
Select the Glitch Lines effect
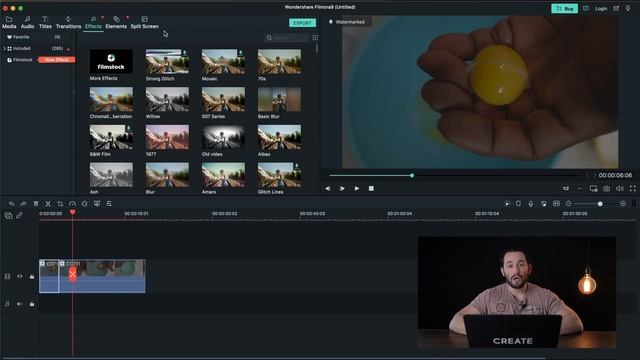pyautogui.click(x=279, y=175)
